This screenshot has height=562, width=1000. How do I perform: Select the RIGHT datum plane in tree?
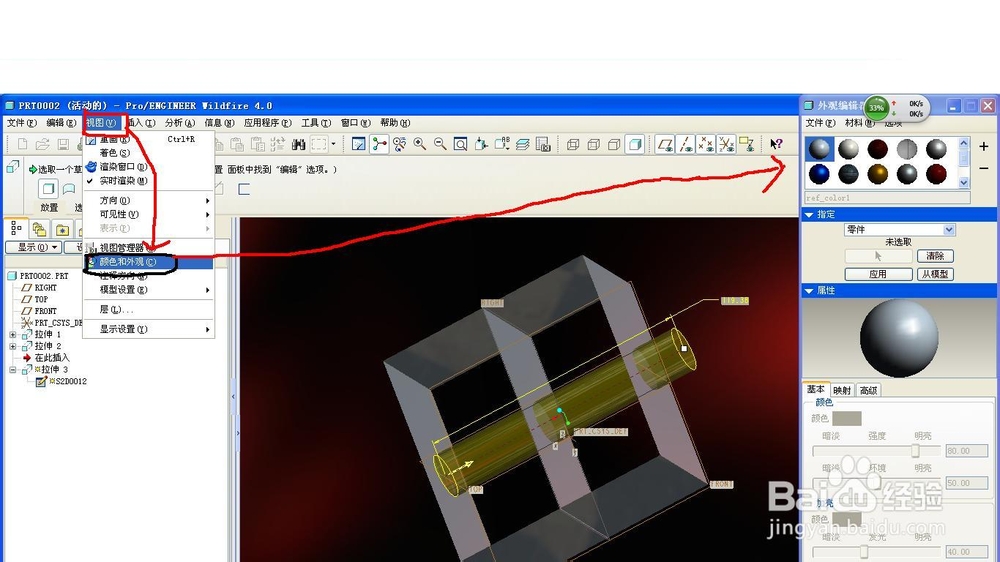[x=40, y=288]
